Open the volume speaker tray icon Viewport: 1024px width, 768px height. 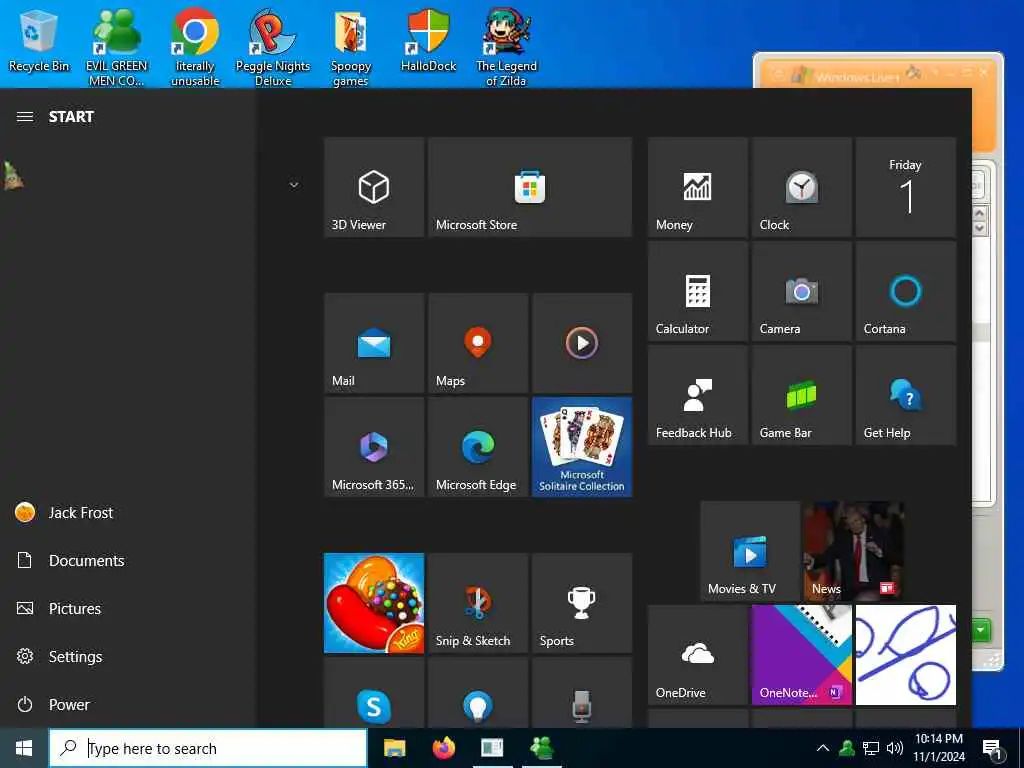[895, 748]
